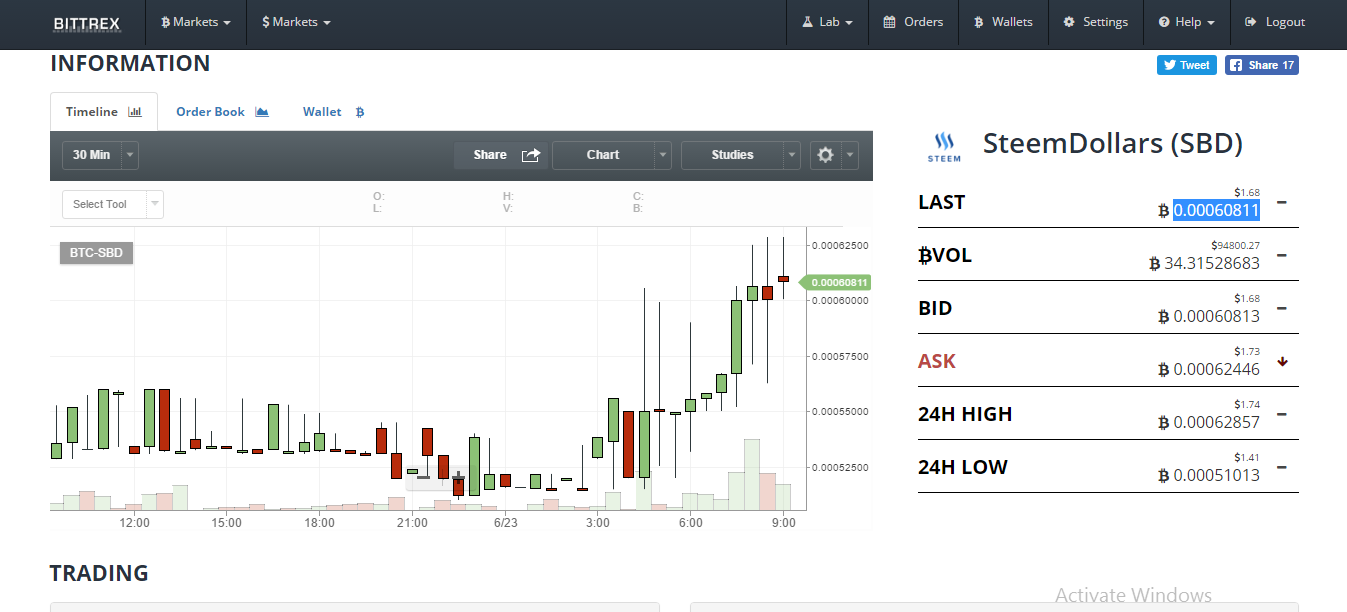Click the share arrow icon beside Share
The width and height of the screenshot is (1347, 612).
531,155
